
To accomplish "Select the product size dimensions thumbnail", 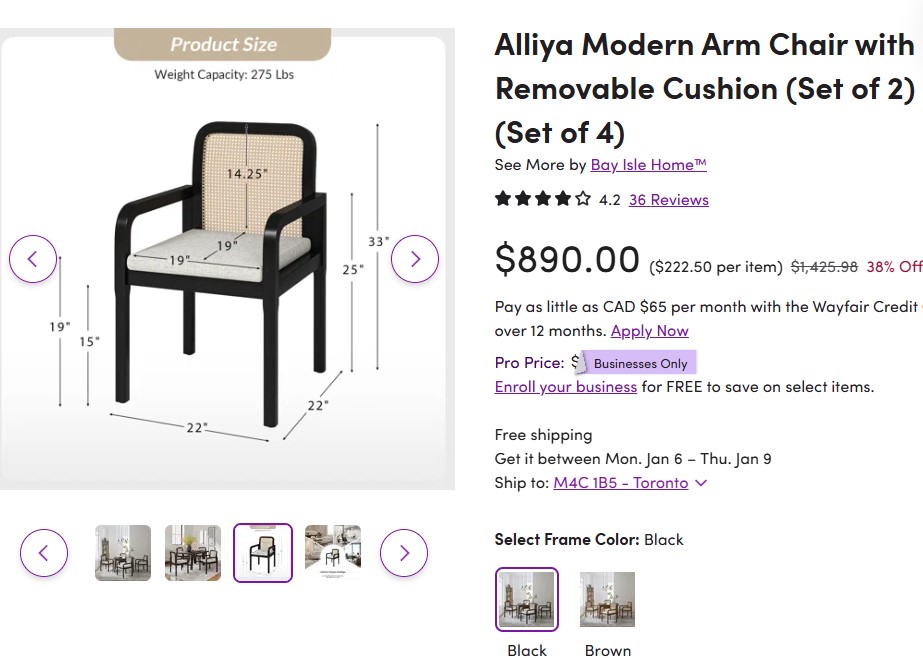I will coord(263,553).
